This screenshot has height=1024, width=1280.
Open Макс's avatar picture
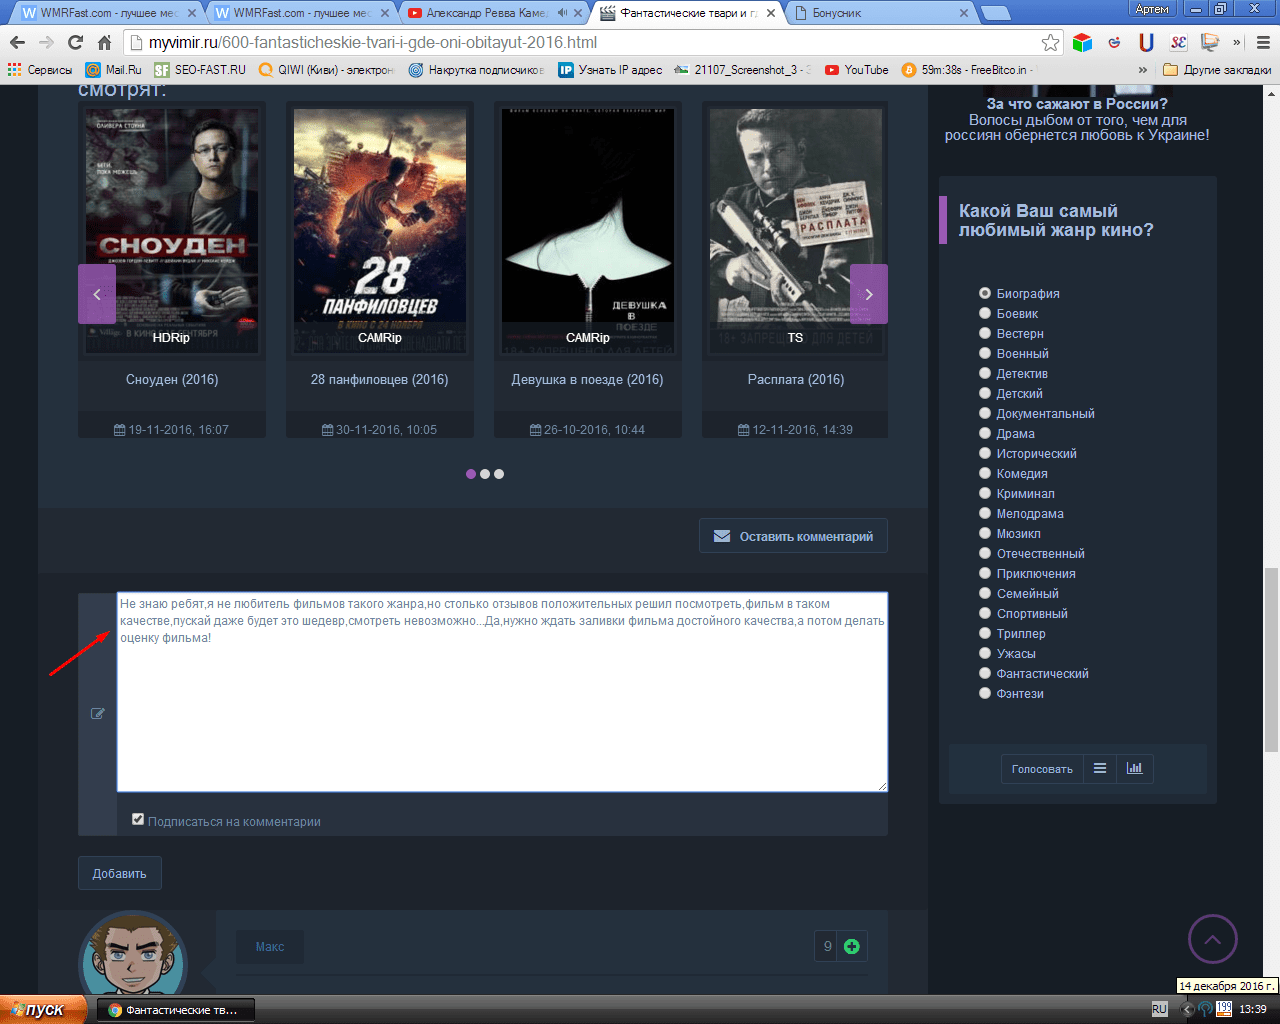133,953
